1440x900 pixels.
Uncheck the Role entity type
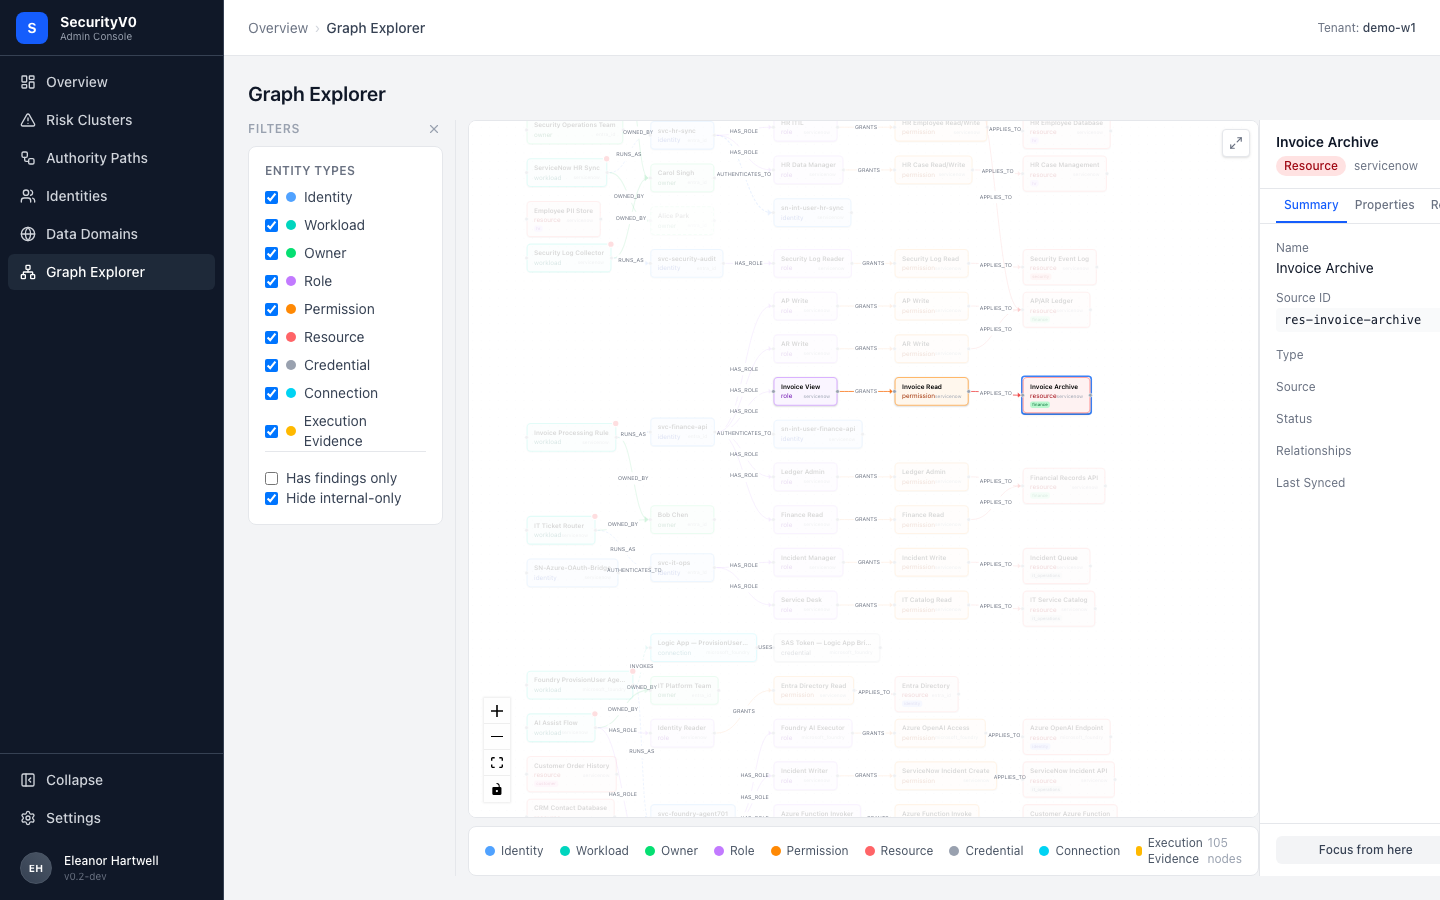click(x=271, y=281)
